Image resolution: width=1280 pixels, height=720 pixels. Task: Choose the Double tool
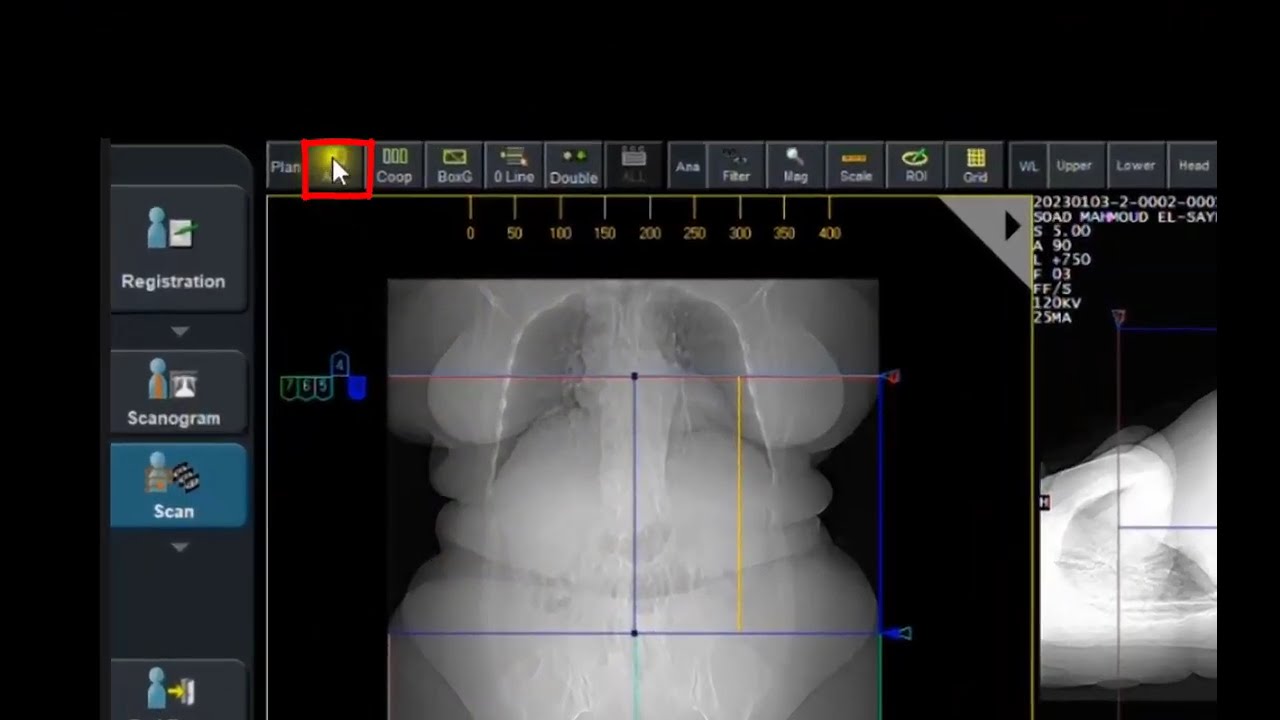[573, 166]
